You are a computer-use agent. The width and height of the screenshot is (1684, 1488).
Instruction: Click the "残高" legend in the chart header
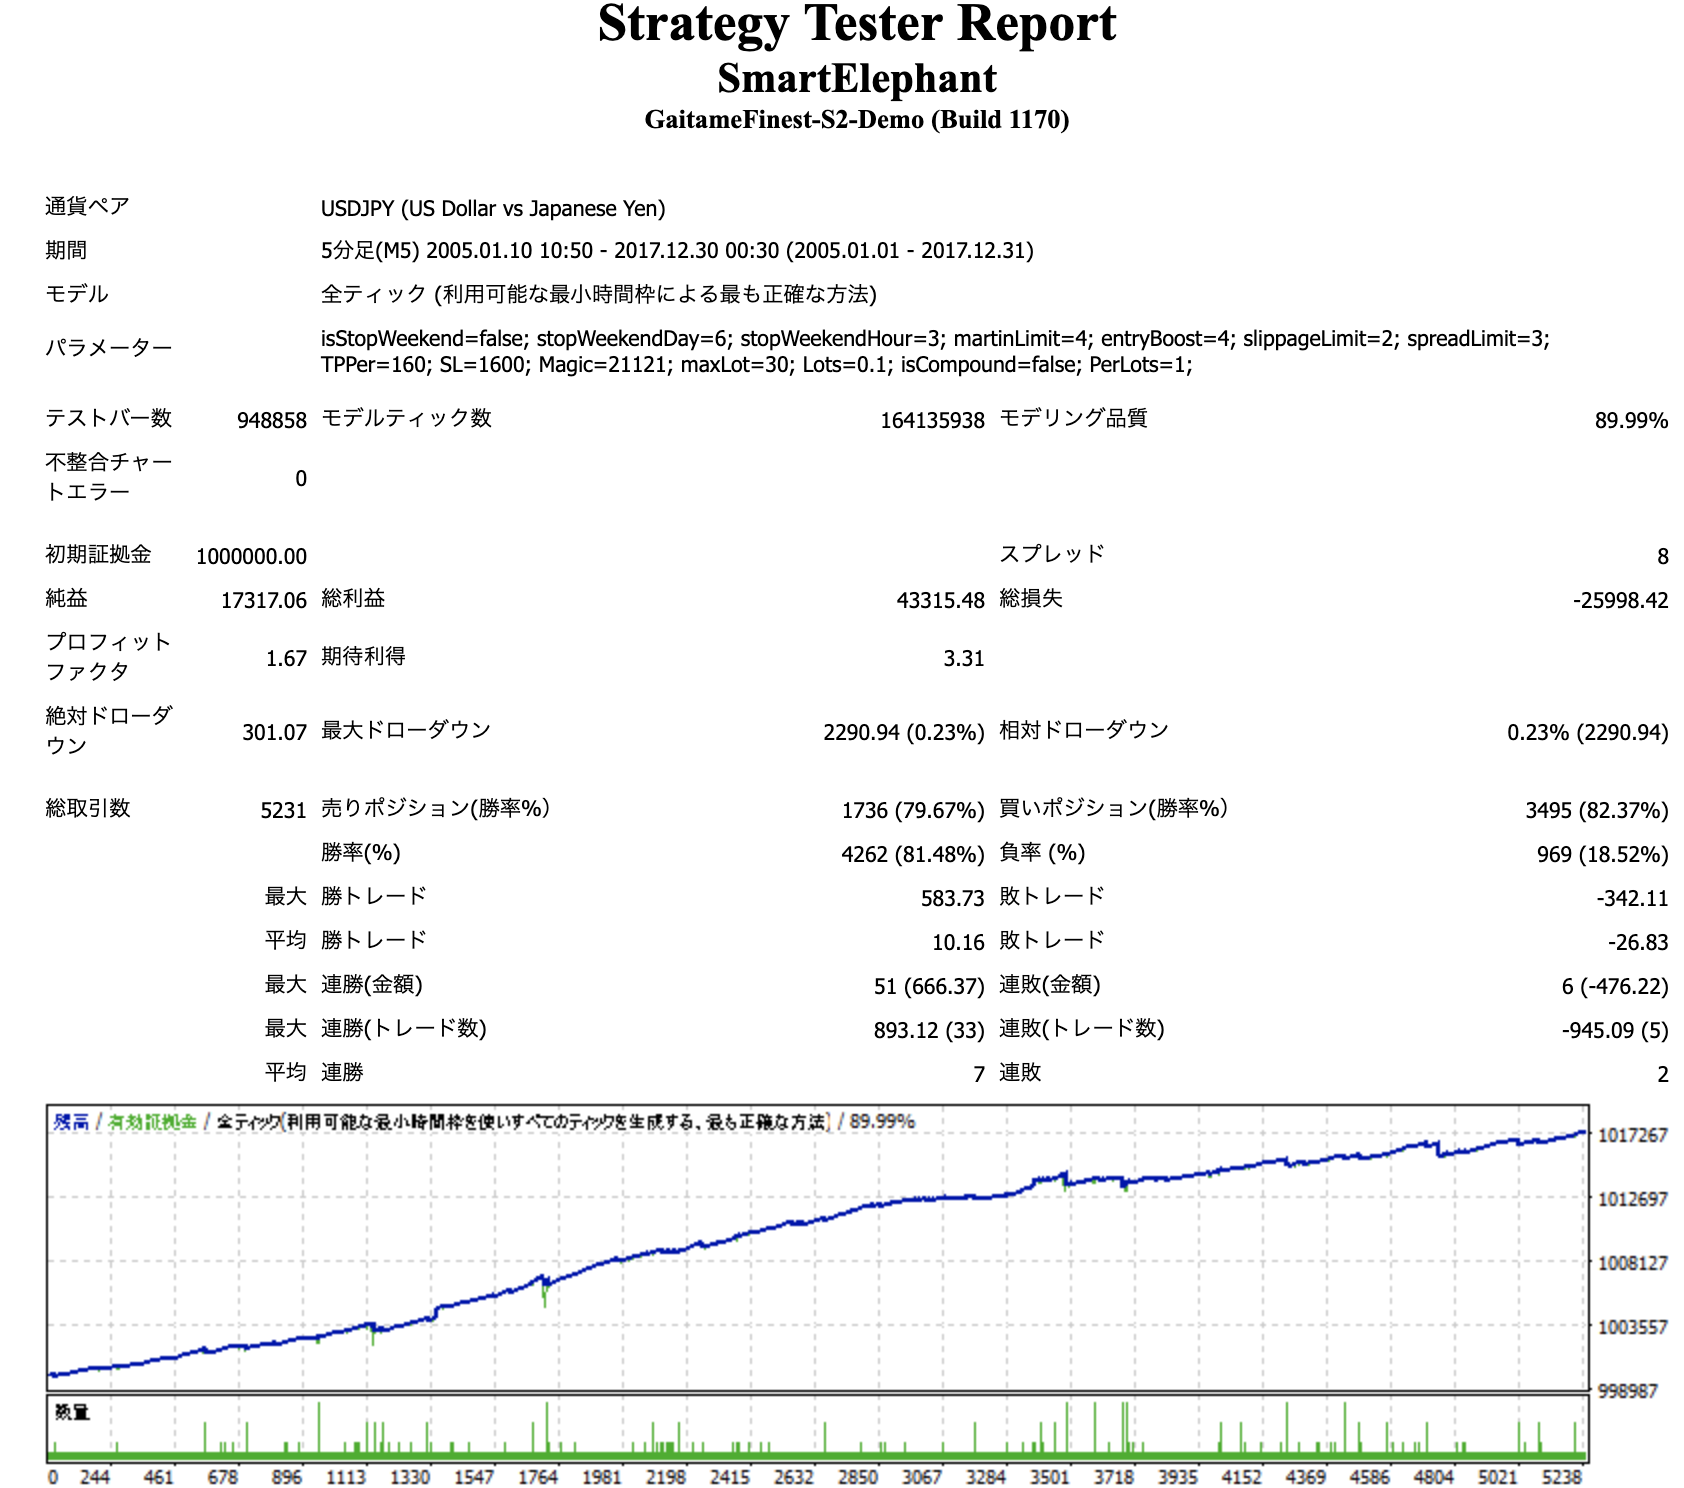point(71,1122)
